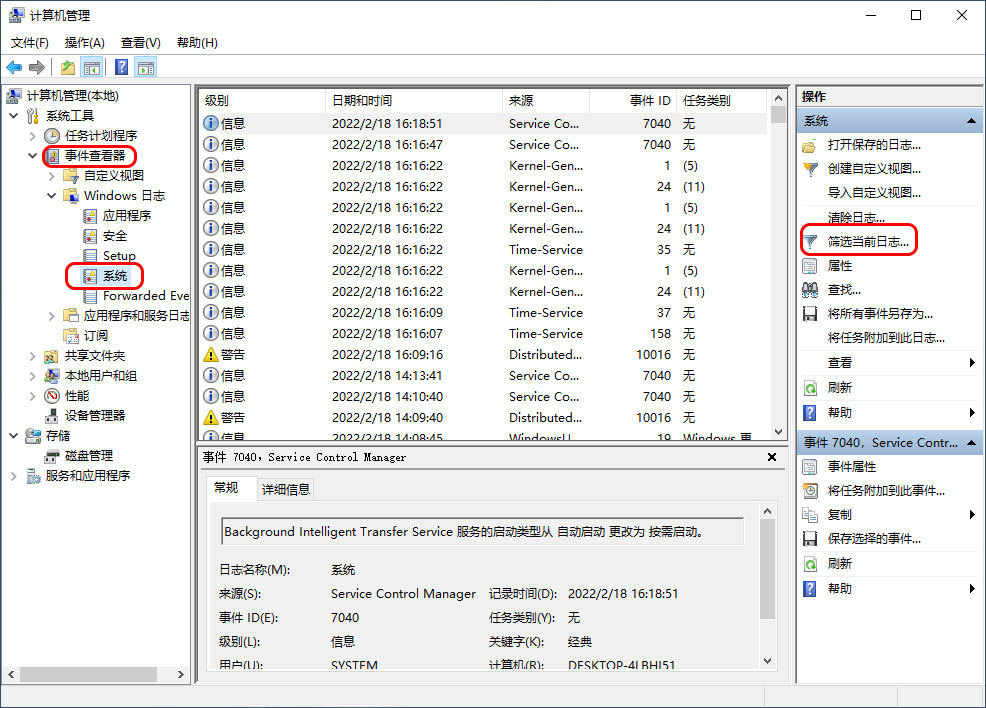Viewport: 986px width, 708px height.
Task: Collapse the 系统工具 tree node
Action: coord(14,116)
